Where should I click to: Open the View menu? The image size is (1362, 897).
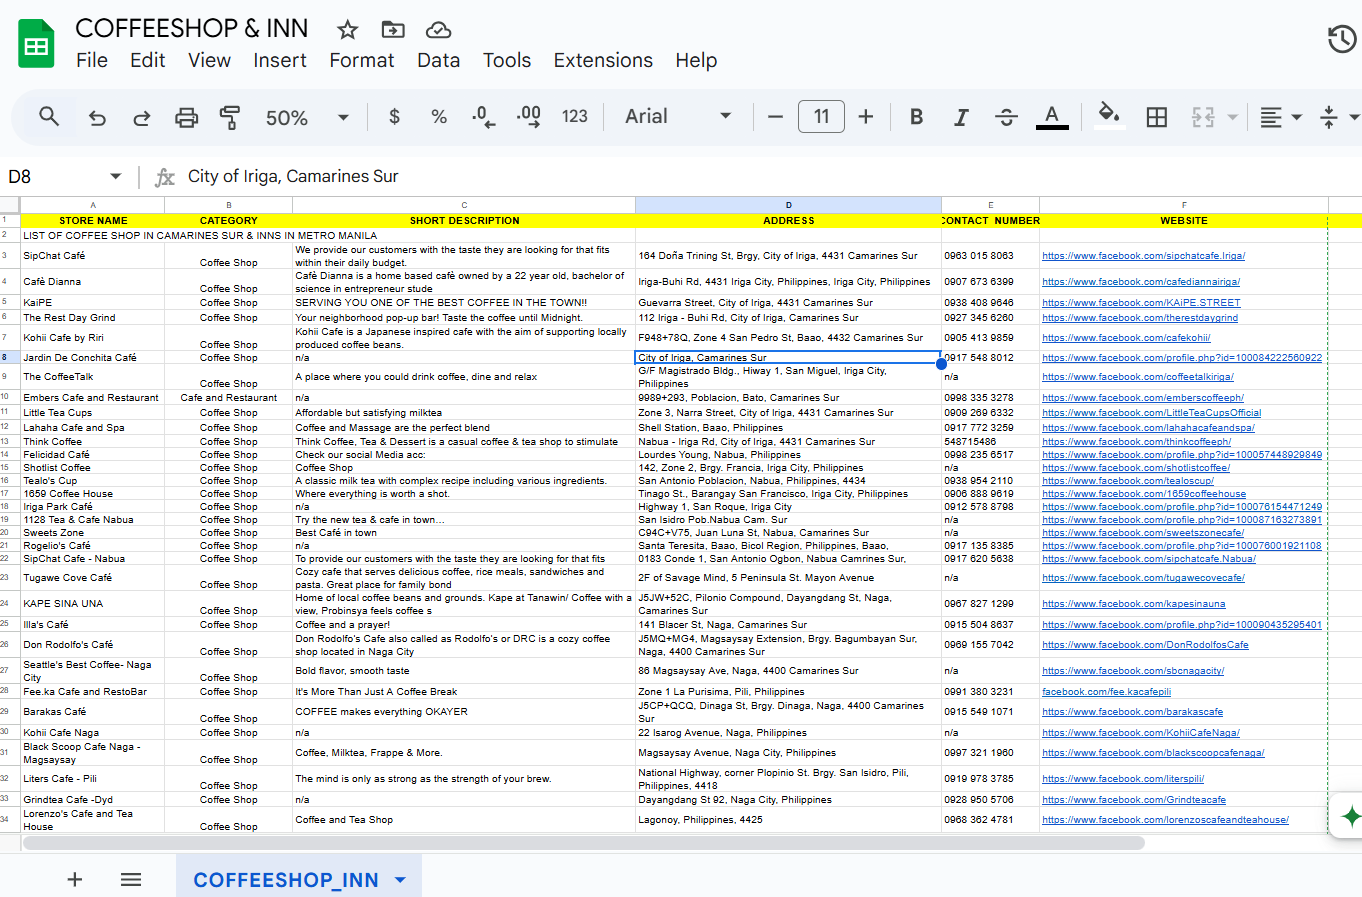[x=209, y=60]
